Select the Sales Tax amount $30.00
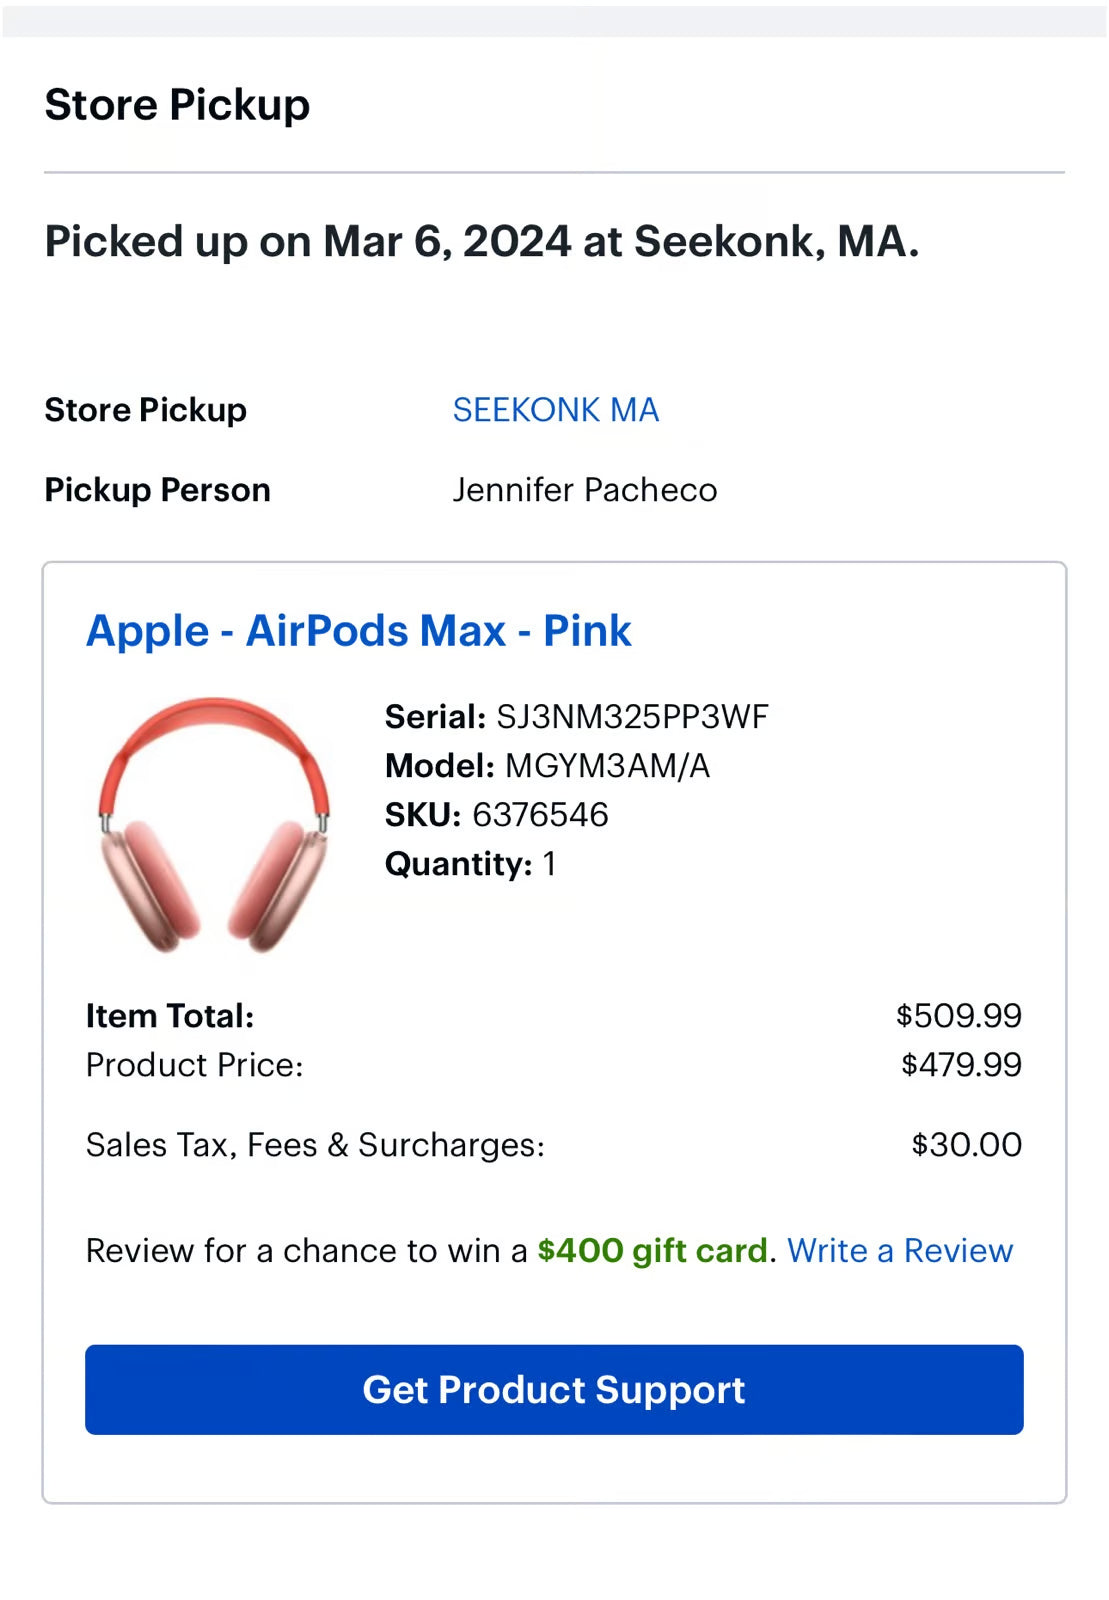This screenshot has height=1600, width=1109. (x=965, y=1143)
